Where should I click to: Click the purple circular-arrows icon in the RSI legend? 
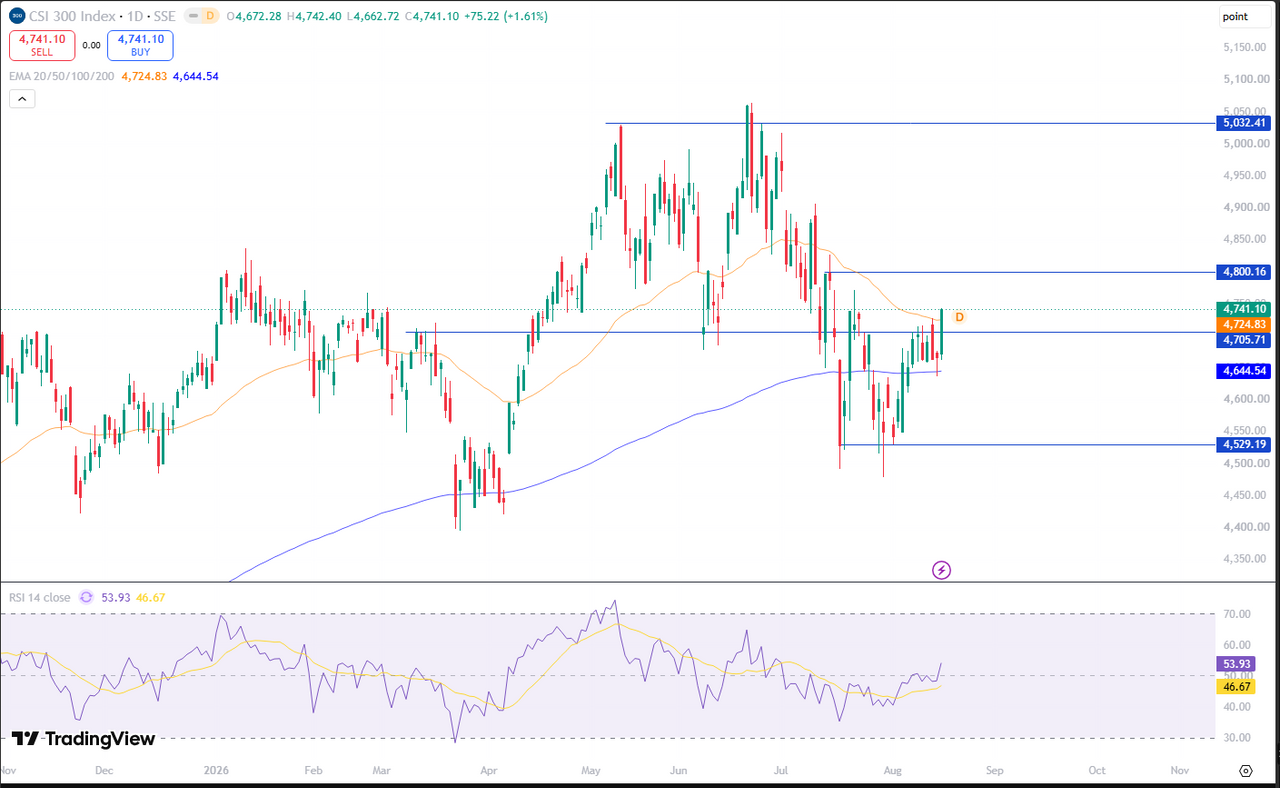click(86, 597)
